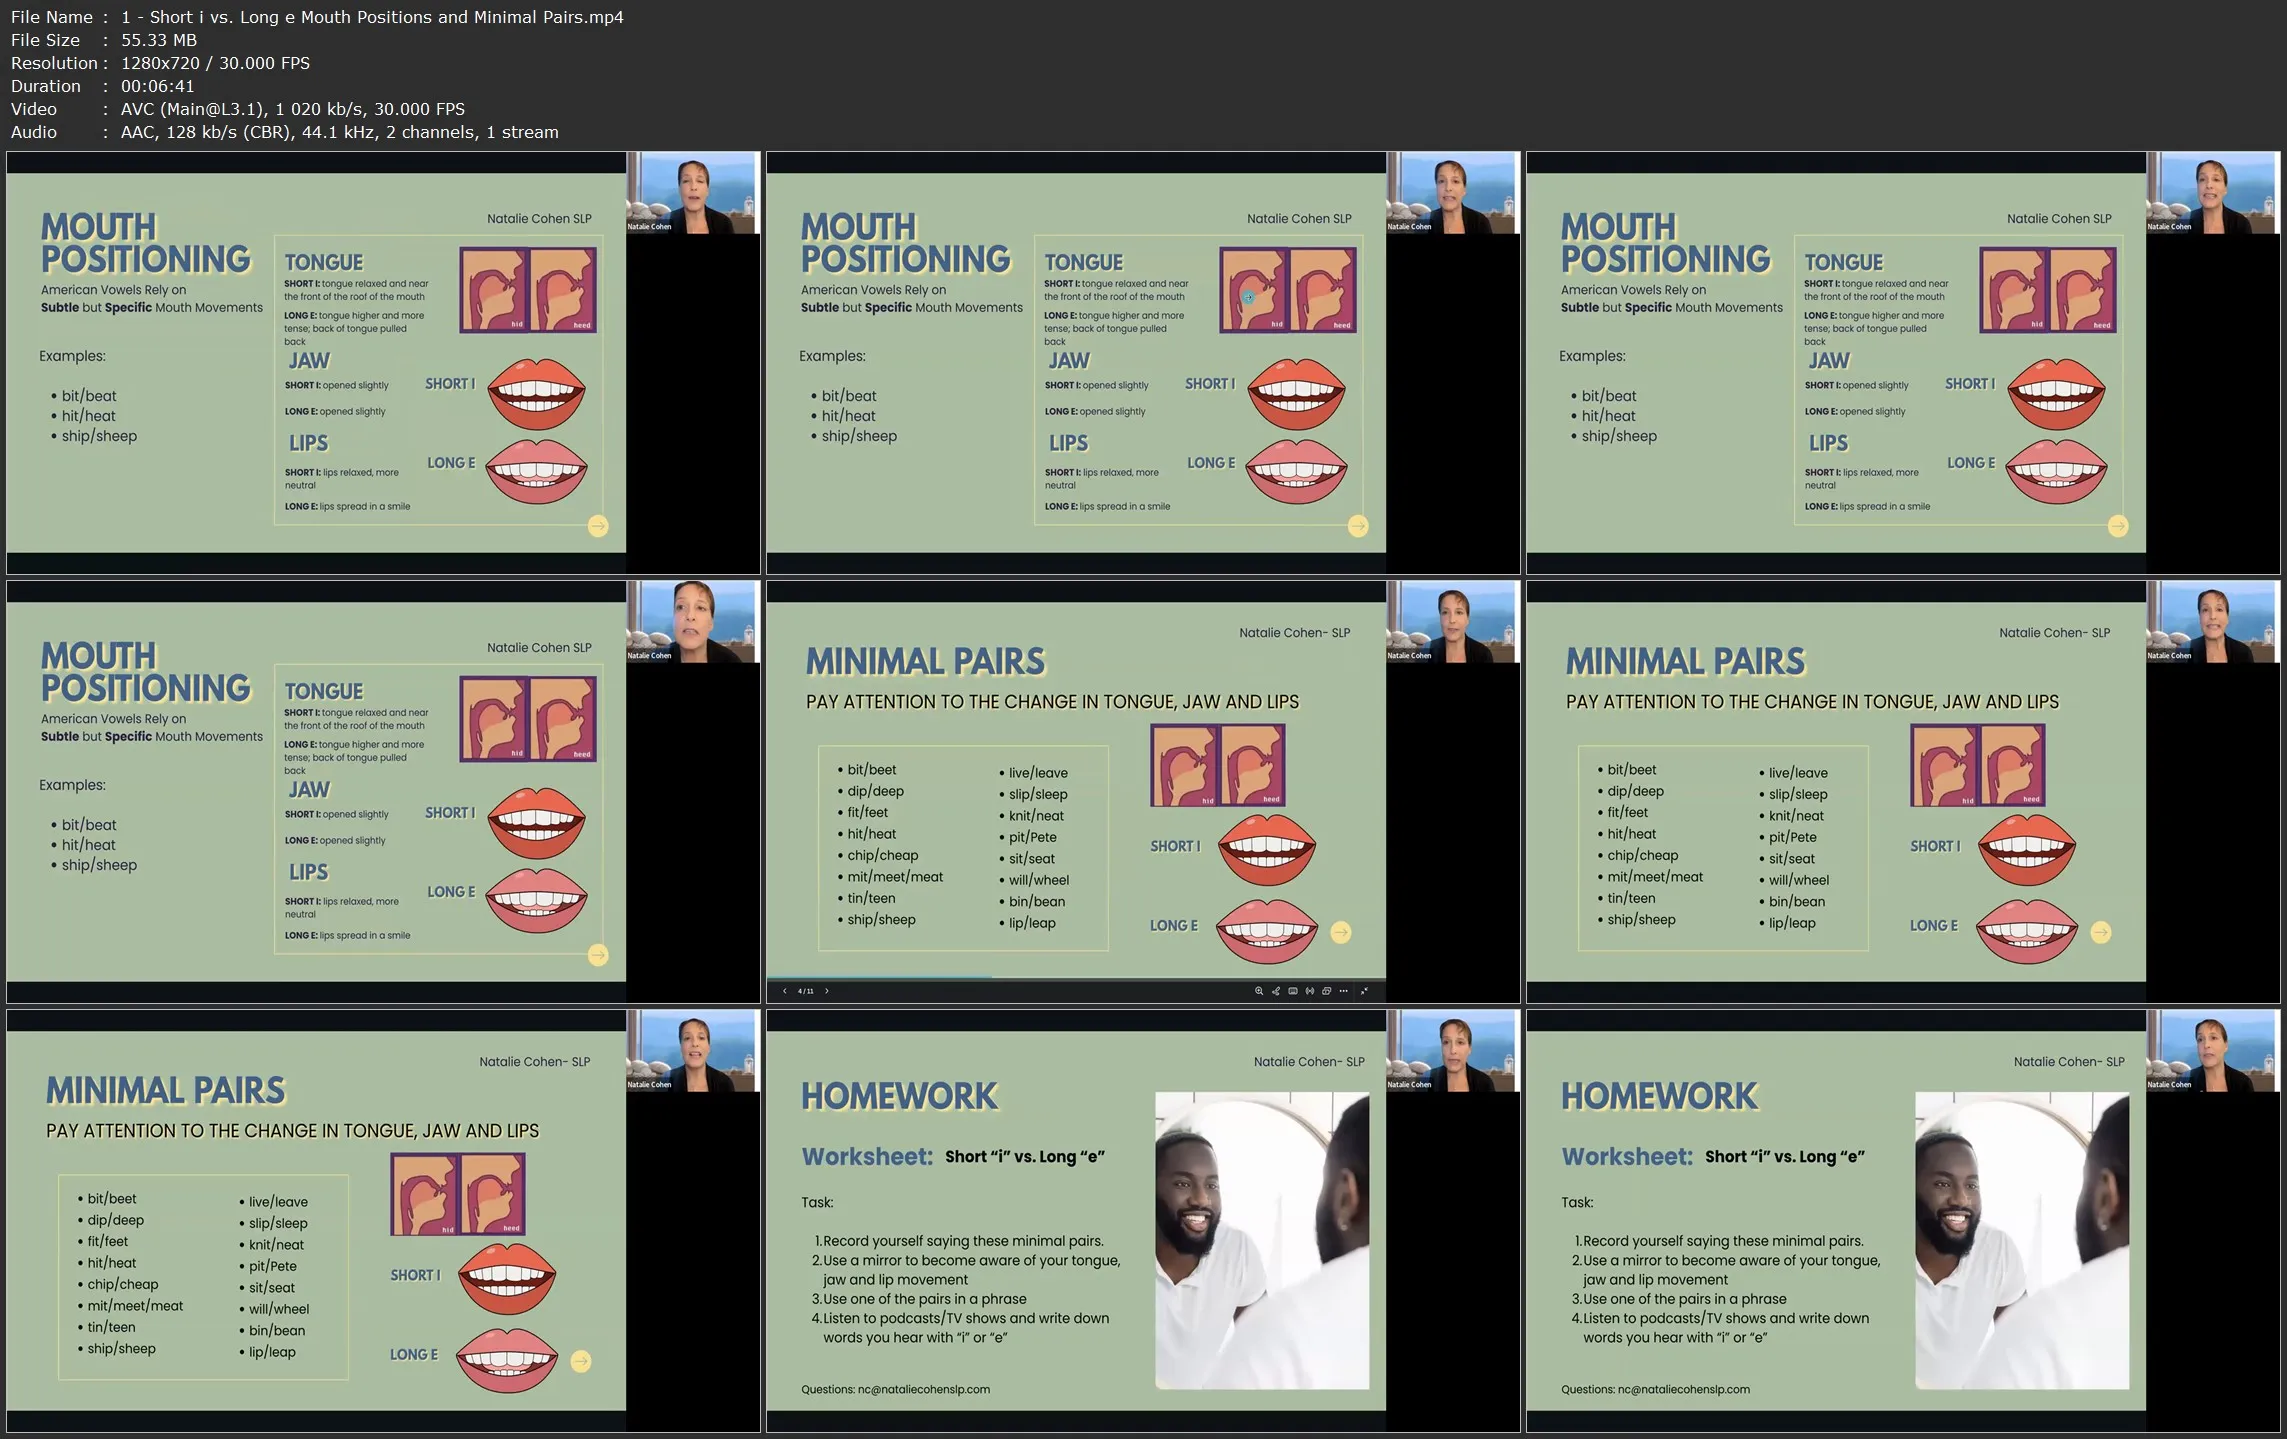Go to previous slide with left chevron
This screenshot has height=1439, width=2287.
click(785, 991)
